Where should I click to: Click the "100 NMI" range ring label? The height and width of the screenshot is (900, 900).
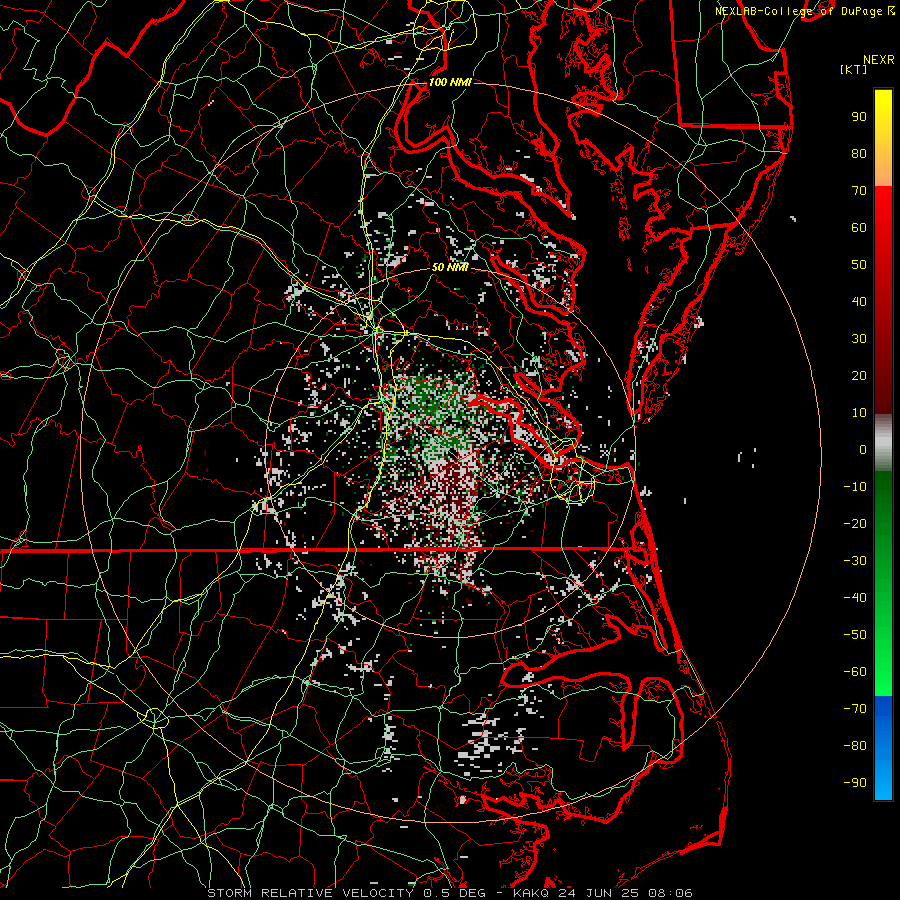pyautogui.click(x=450, y=83)
